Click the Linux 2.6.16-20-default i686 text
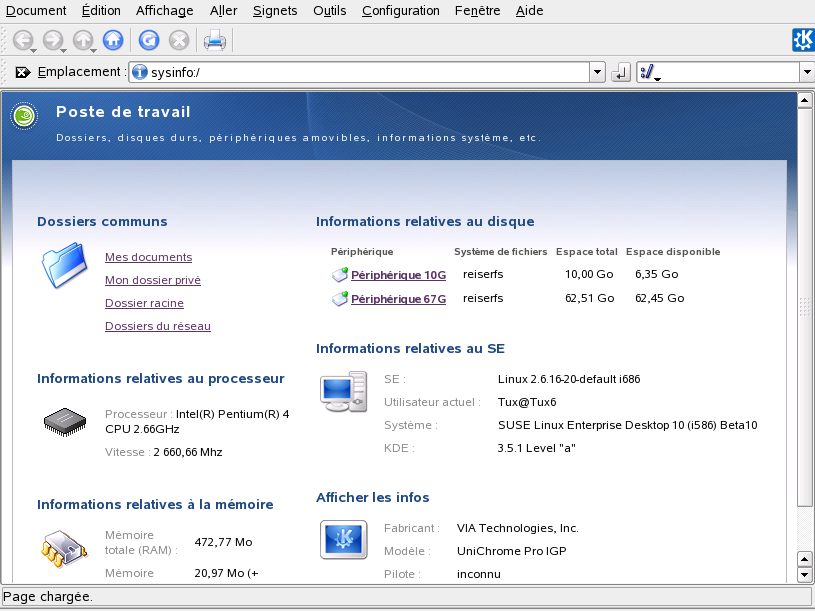Screen dimensions: 815x611 pos(569,379)
